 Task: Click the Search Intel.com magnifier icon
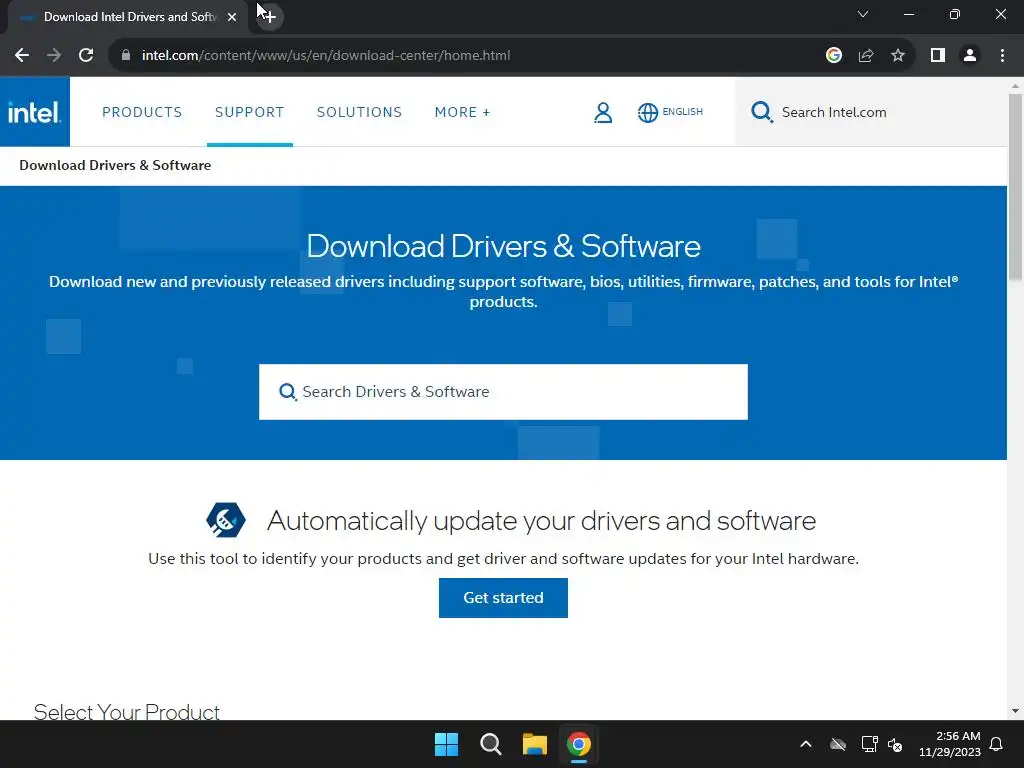(x=761, y=112)
